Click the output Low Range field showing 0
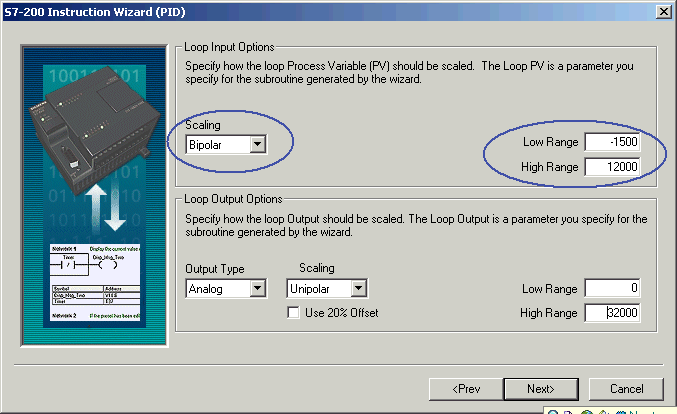The image size is (677, 414). [x=612, y=289]
